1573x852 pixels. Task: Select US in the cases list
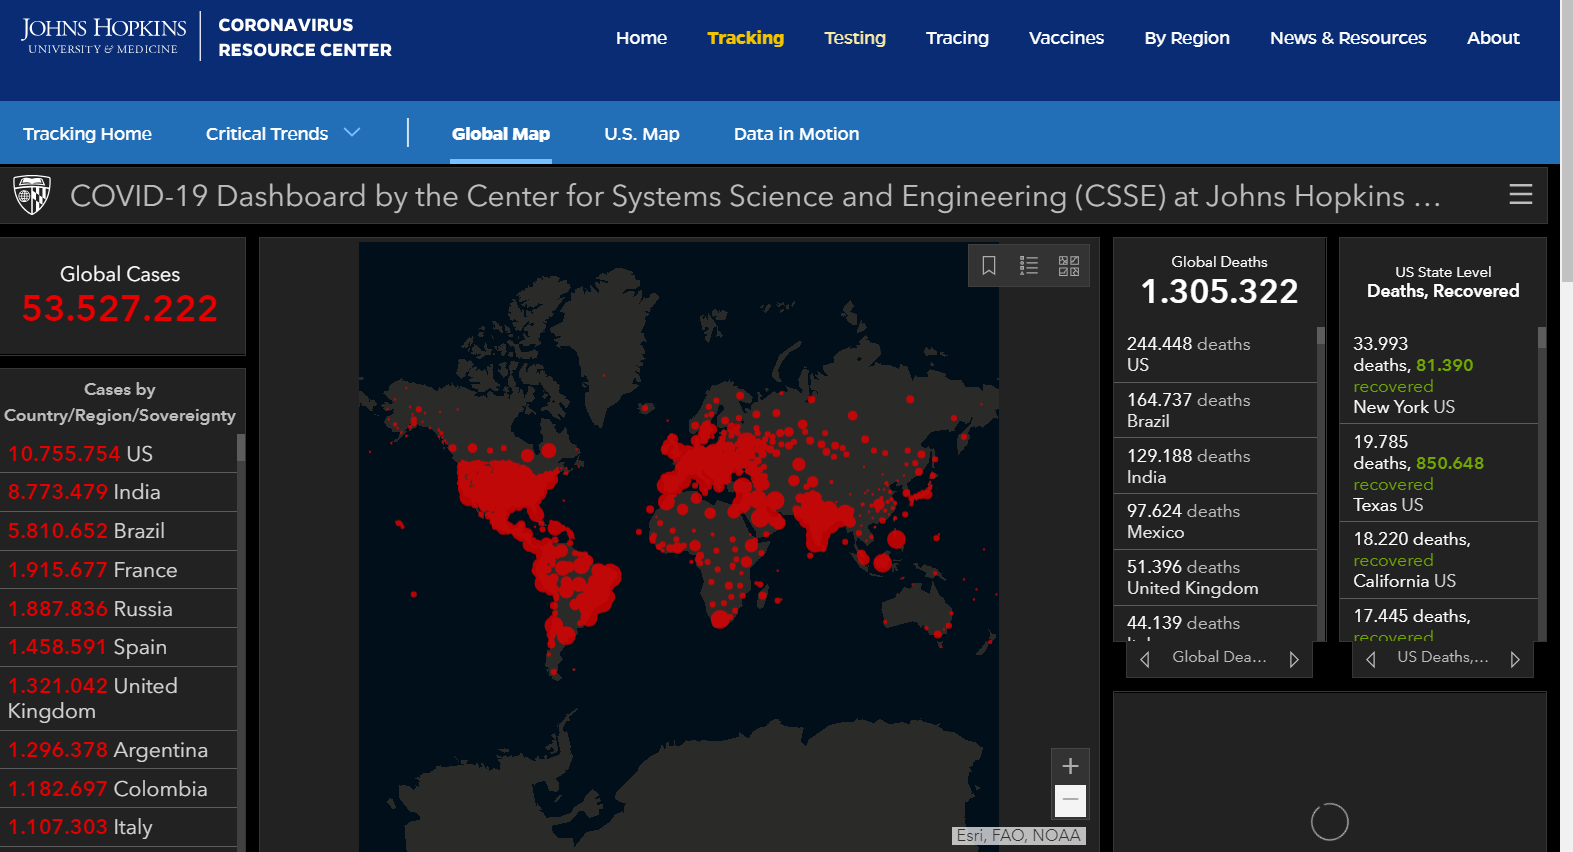tap(118, 453)
